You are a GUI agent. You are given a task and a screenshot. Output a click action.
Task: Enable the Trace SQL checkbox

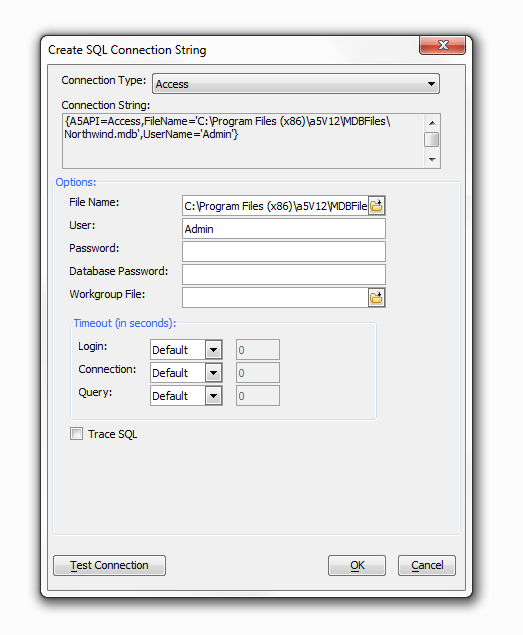[76, 434]
